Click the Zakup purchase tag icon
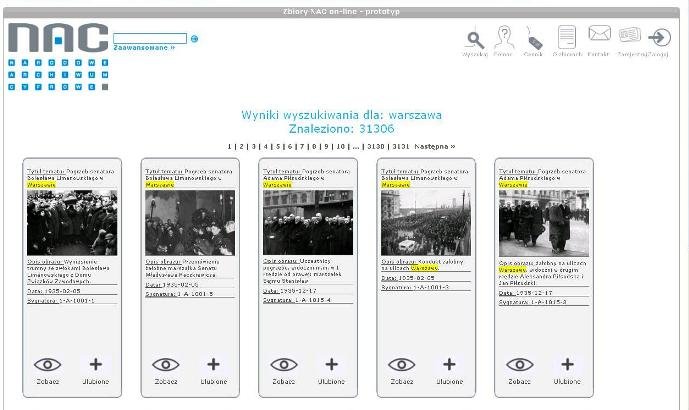 pyautogui.click(x=534, y=39)
